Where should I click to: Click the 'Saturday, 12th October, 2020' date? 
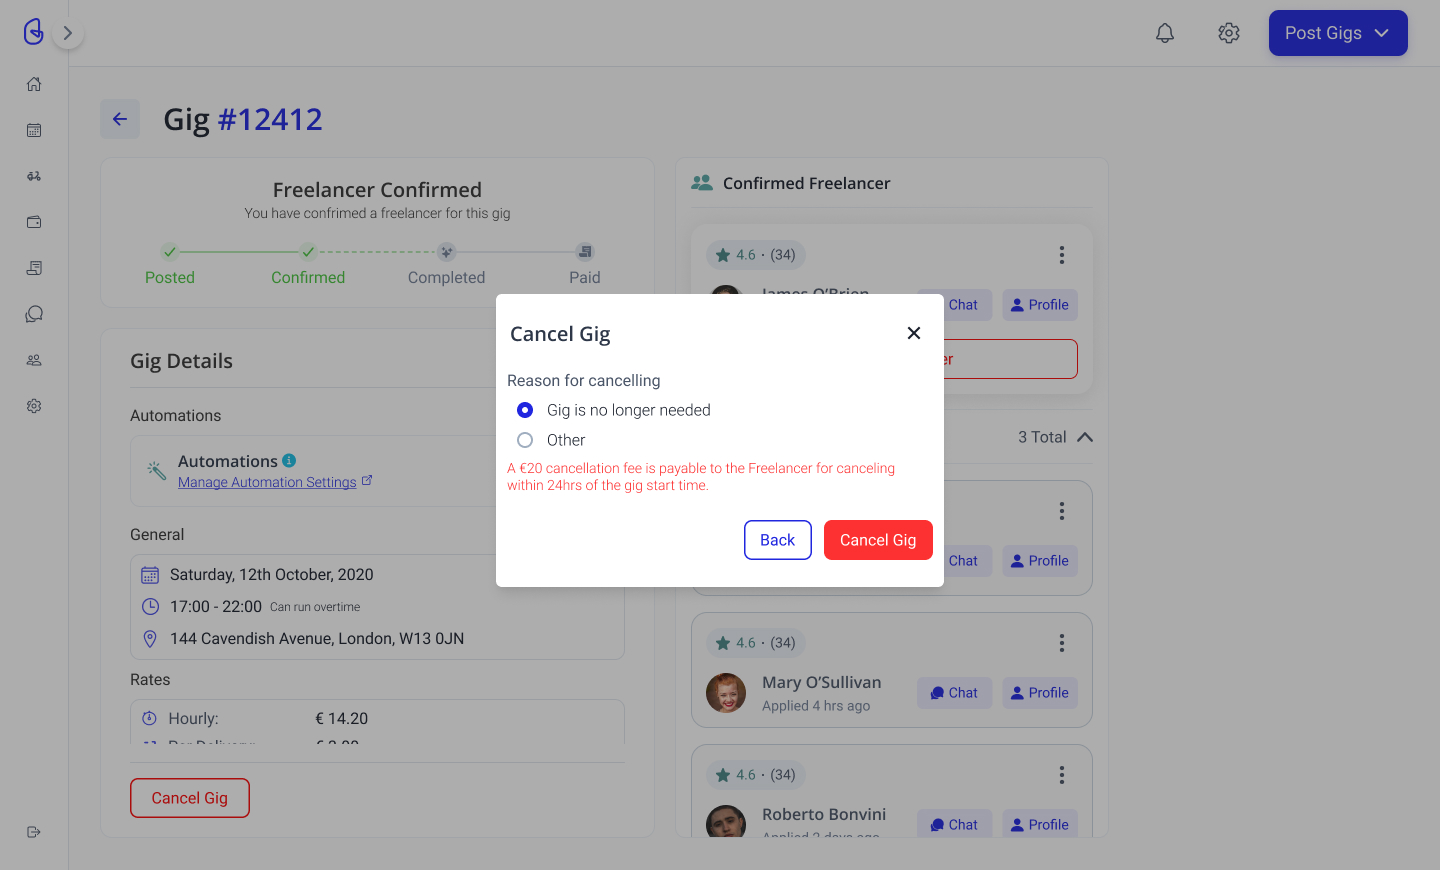[272, 575]
